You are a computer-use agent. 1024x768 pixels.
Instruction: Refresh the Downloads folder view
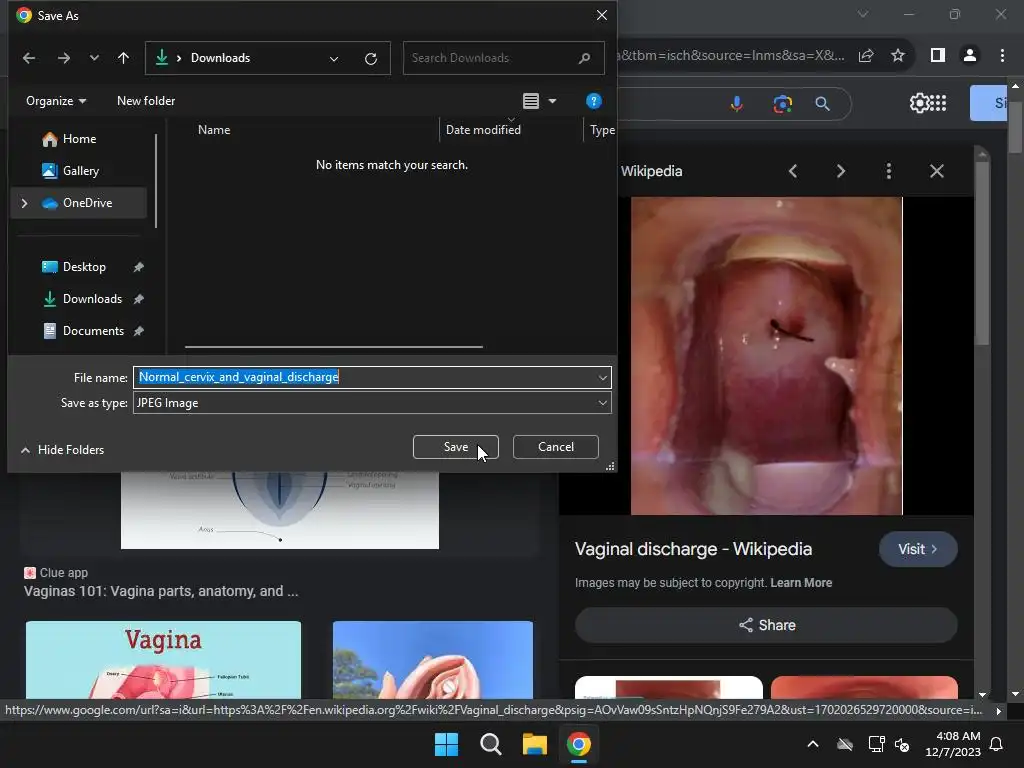click(371, 59)
